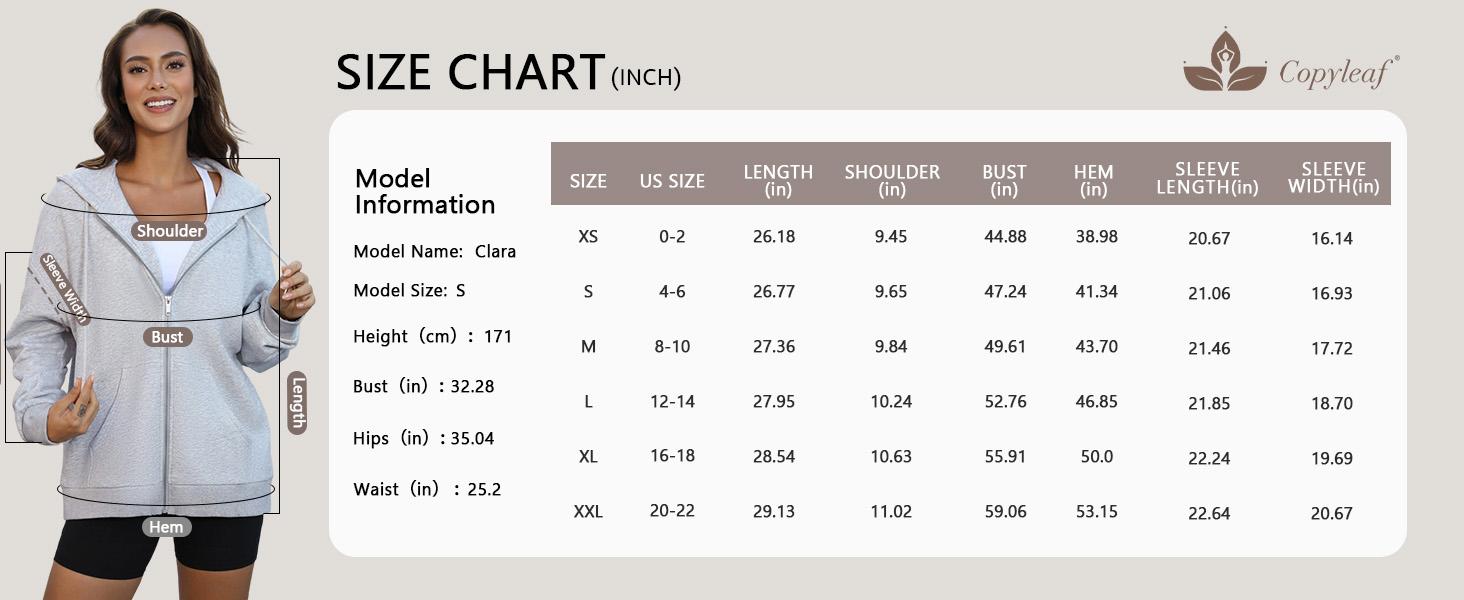Click the Shoulder label on the model
Viewport: 1464px width, 600px height.
170,231
